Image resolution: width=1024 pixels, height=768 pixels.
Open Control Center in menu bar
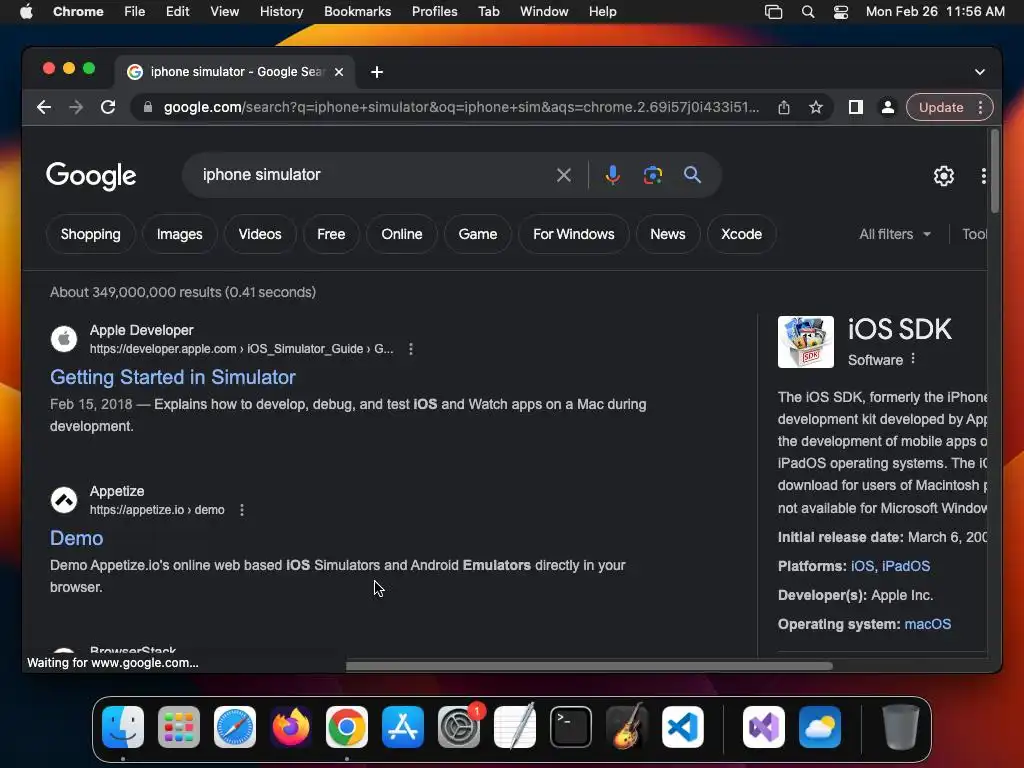click(x=840, y=12)
